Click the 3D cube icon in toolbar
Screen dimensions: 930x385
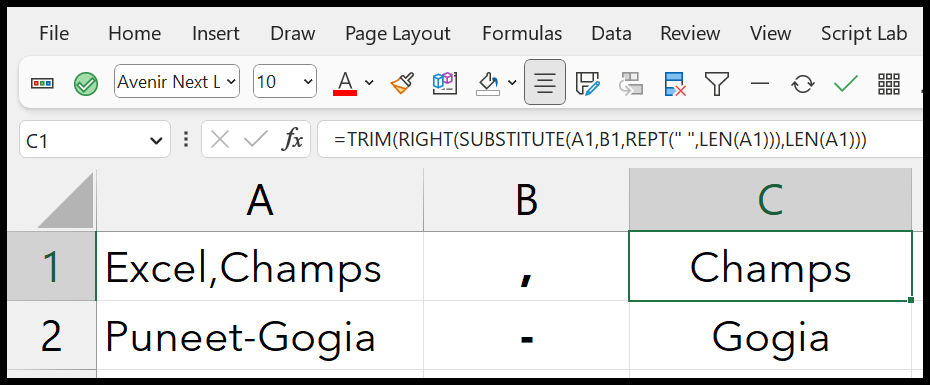444,82
